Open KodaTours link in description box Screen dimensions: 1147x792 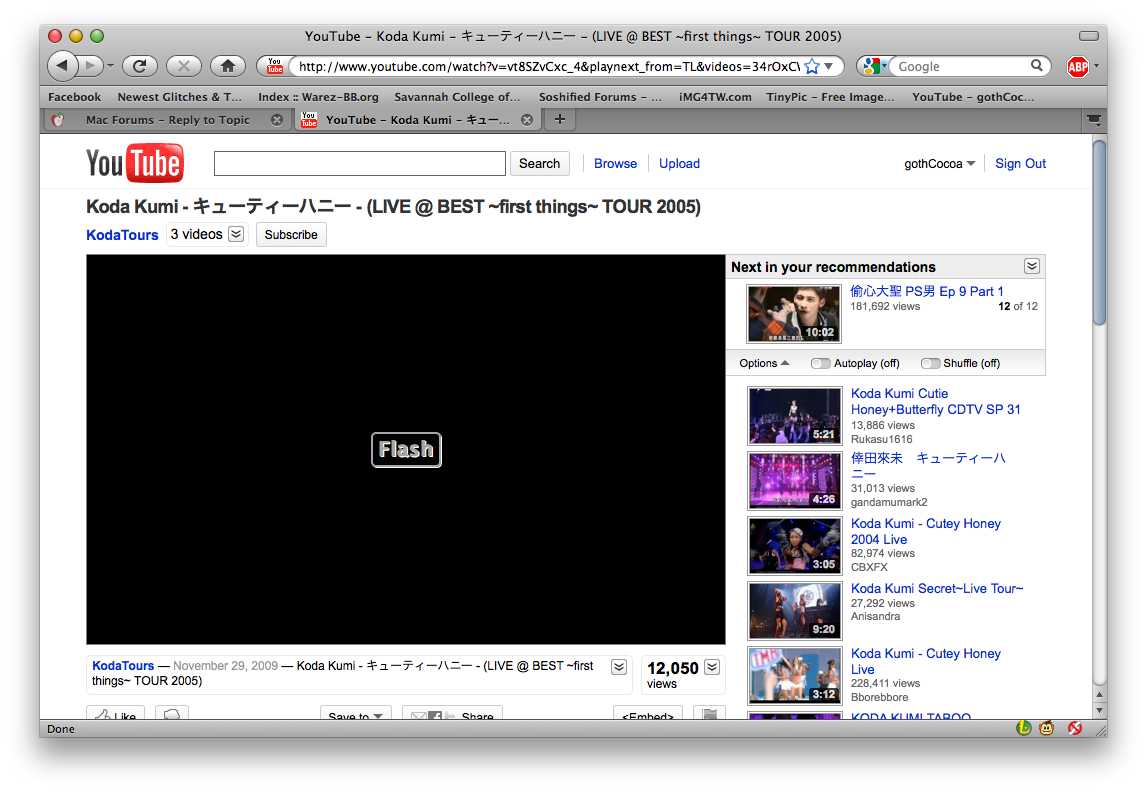click(123, 665)
